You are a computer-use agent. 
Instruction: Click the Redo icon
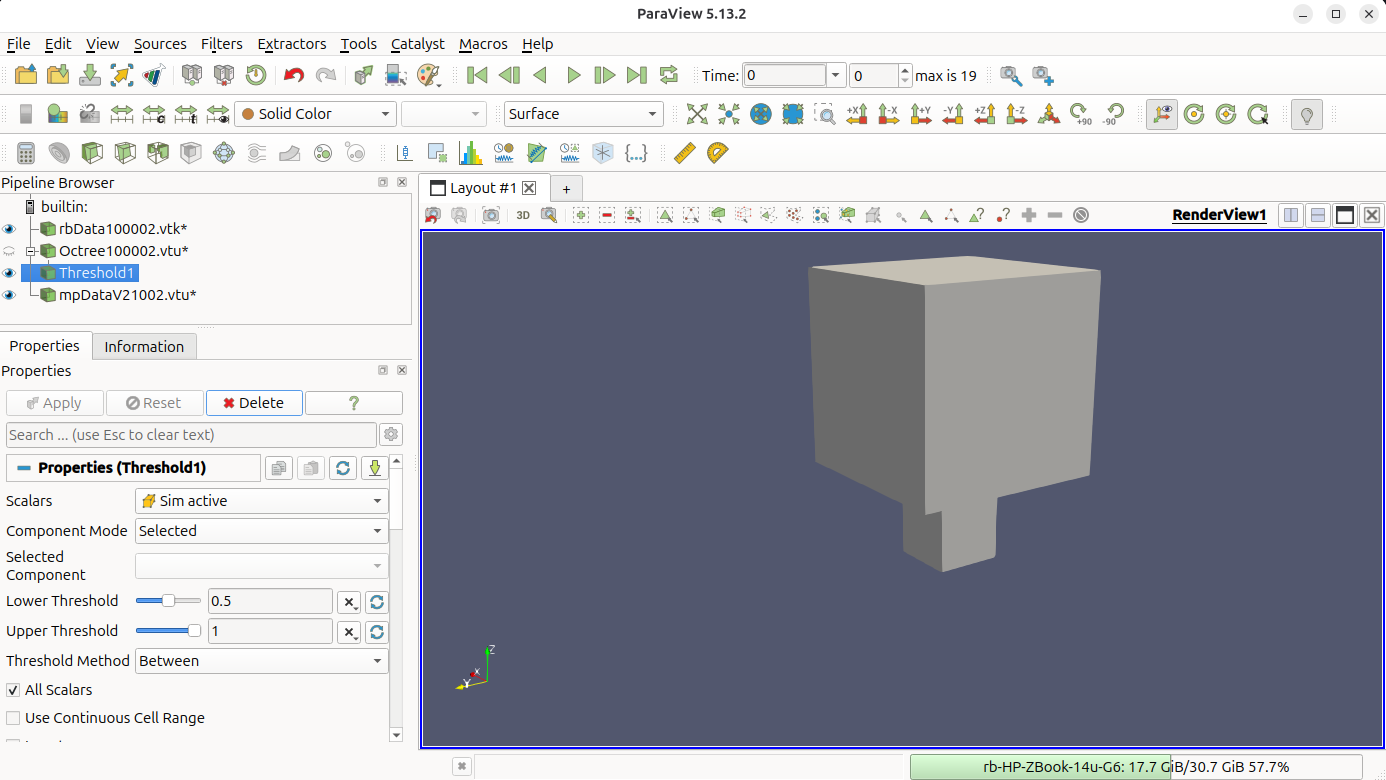(326, 75)
